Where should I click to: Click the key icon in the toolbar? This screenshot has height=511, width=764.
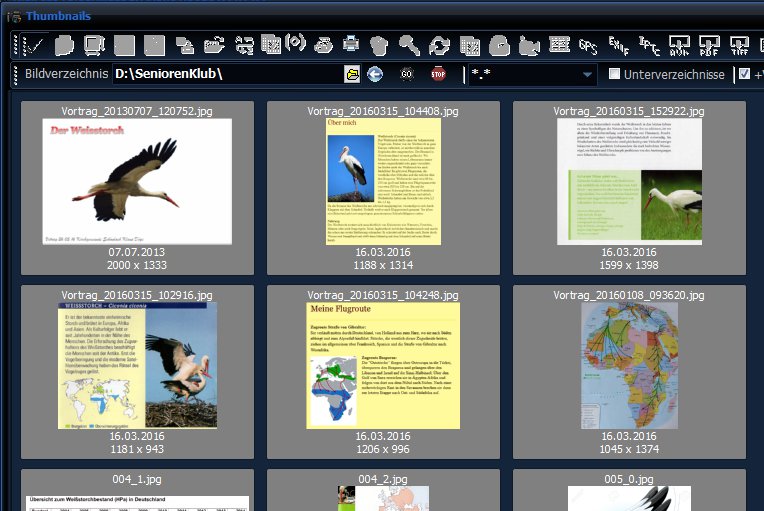[x=409, y=45]
